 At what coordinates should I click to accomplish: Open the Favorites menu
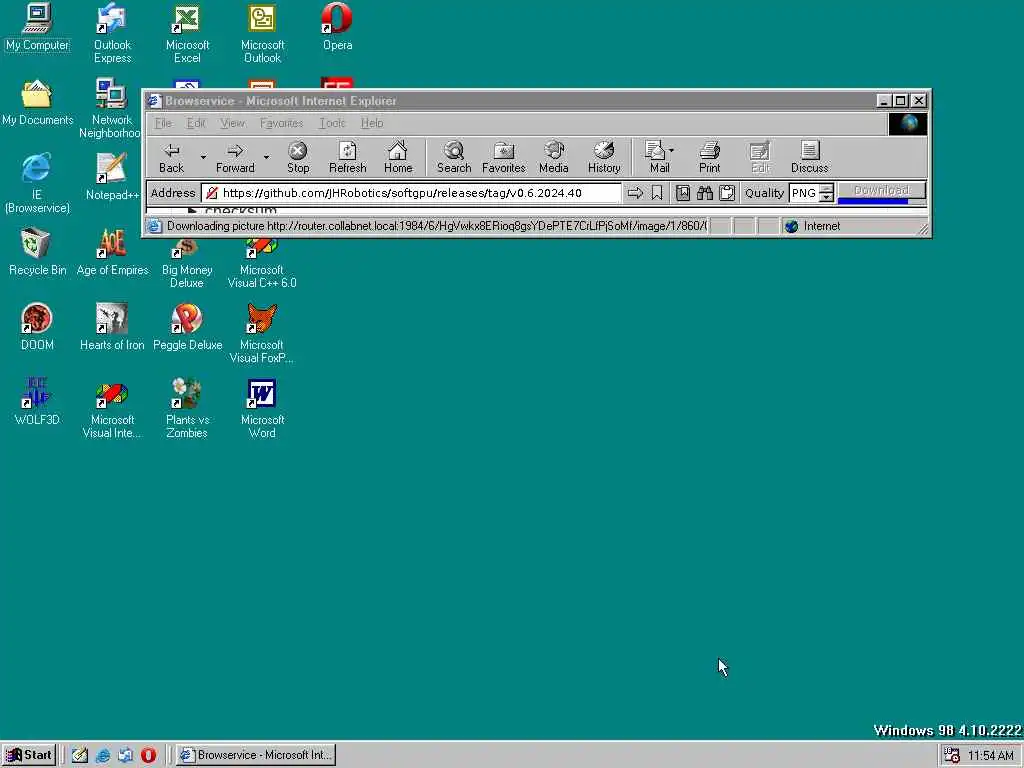point(281,123)
